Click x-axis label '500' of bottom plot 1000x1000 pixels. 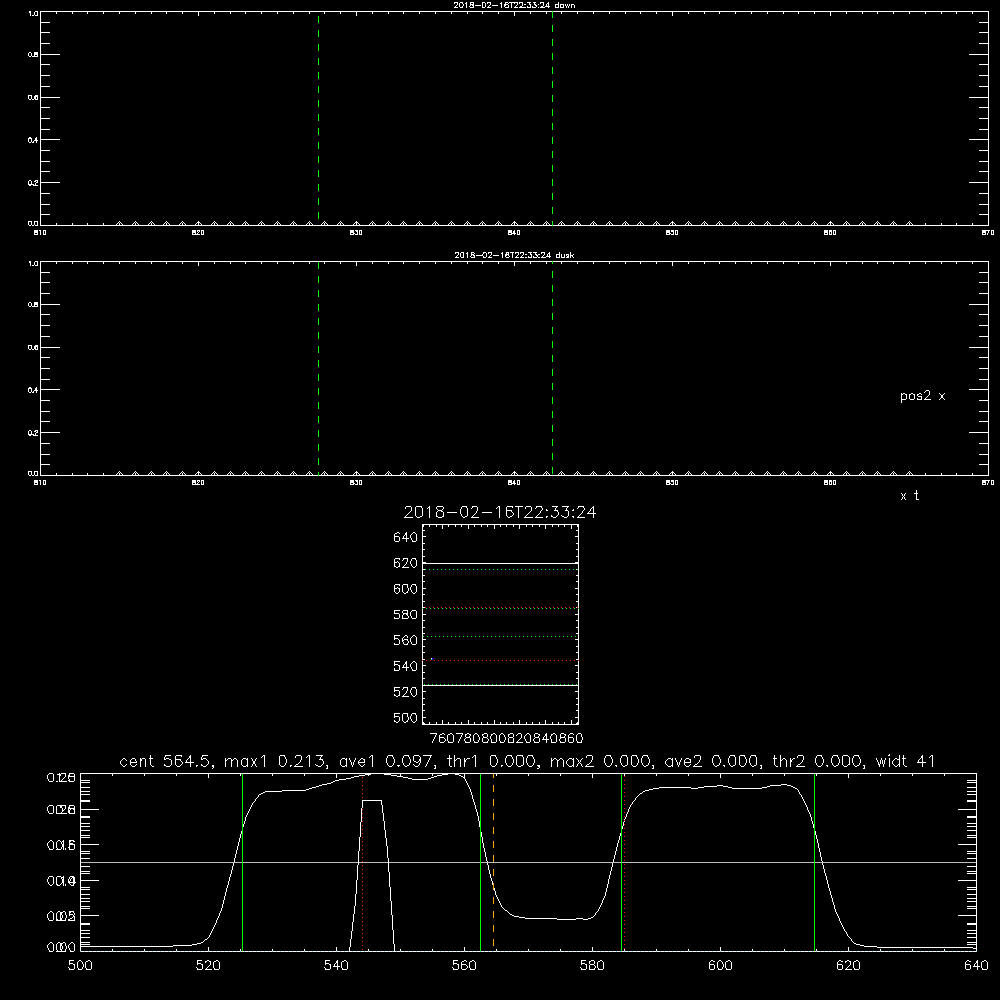click(80, 966)
